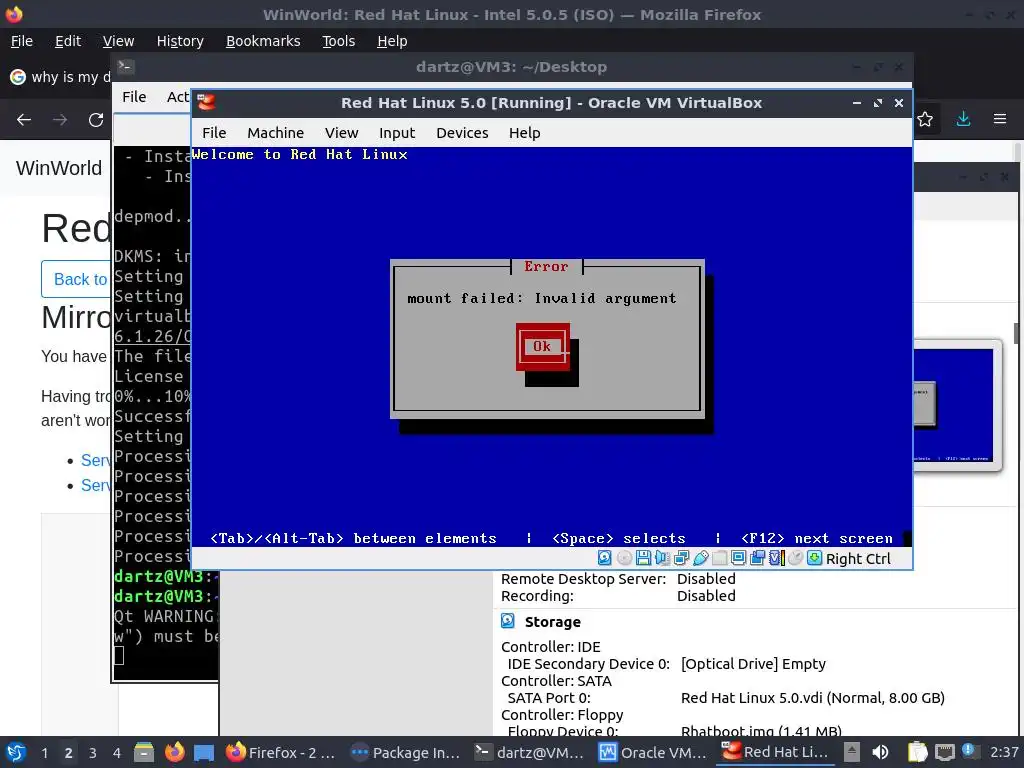Screen dimensions: 1024x768
Task: Open the Help menu in VirtualBox window
Action: (524, 133)
